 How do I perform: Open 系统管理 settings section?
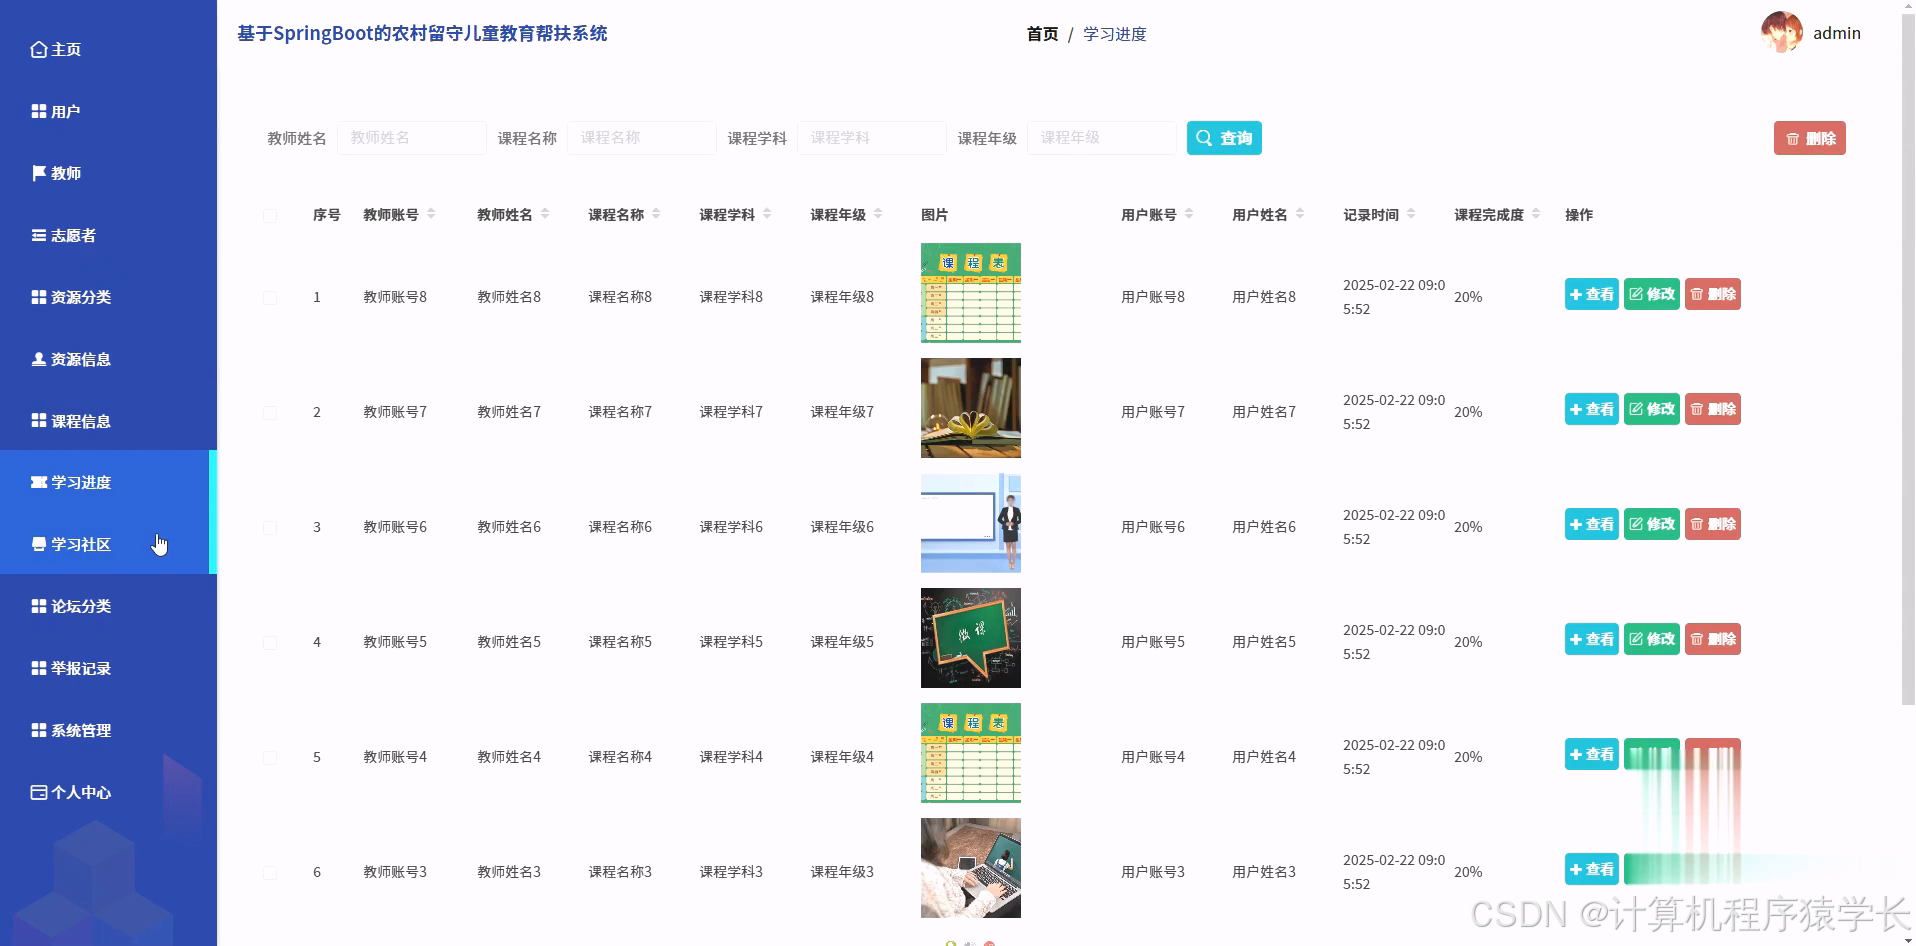pyautogui.click(x=40, y=729)
